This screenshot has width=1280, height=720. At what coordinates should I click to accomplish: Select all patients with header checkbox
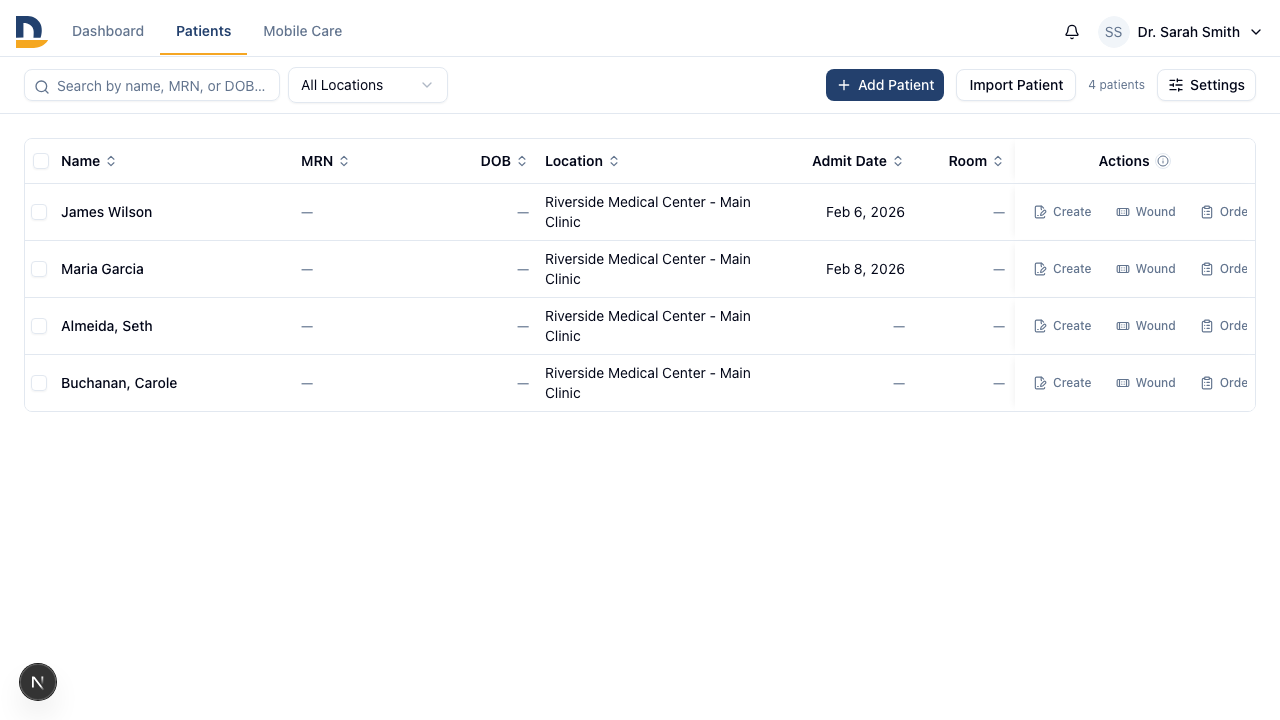(41, 161)
